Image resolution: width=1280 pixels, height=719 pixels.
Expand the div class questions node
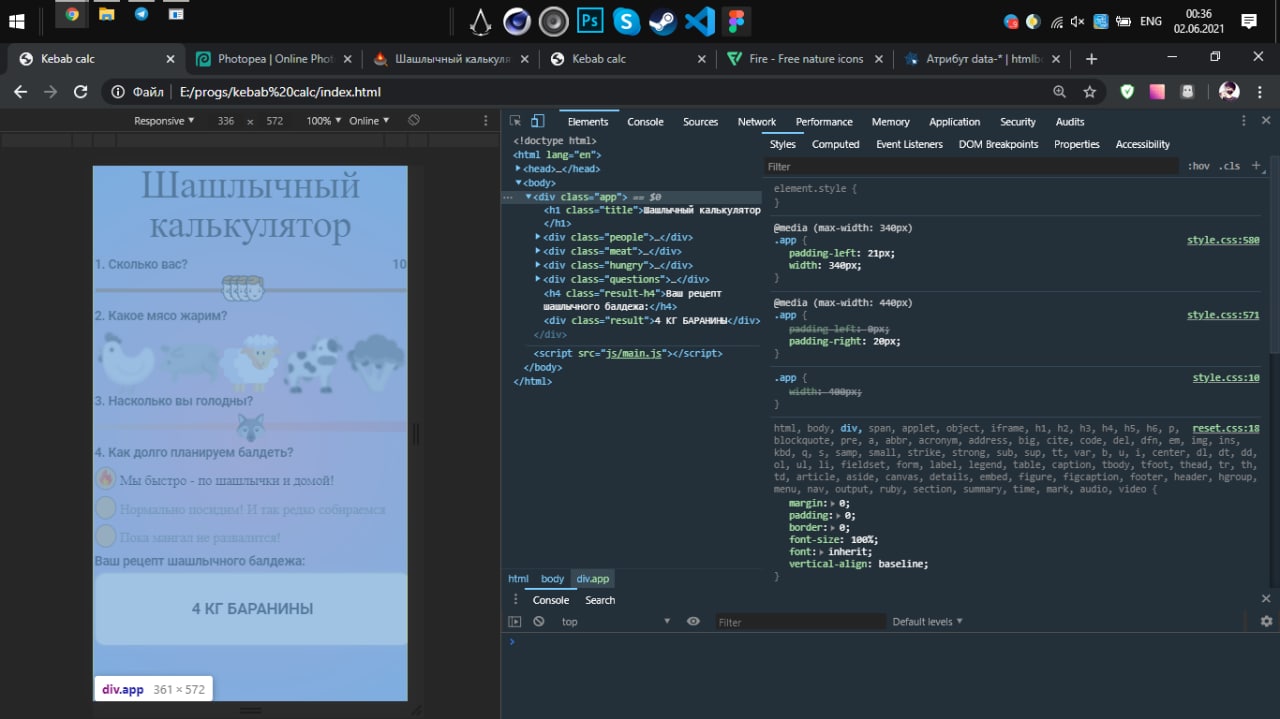click(538, 279)
